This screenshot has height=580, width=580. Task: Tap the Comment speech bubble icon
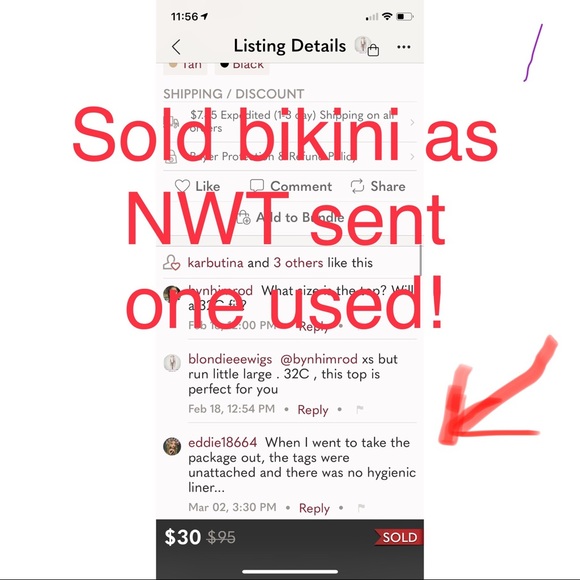(257, 186)
